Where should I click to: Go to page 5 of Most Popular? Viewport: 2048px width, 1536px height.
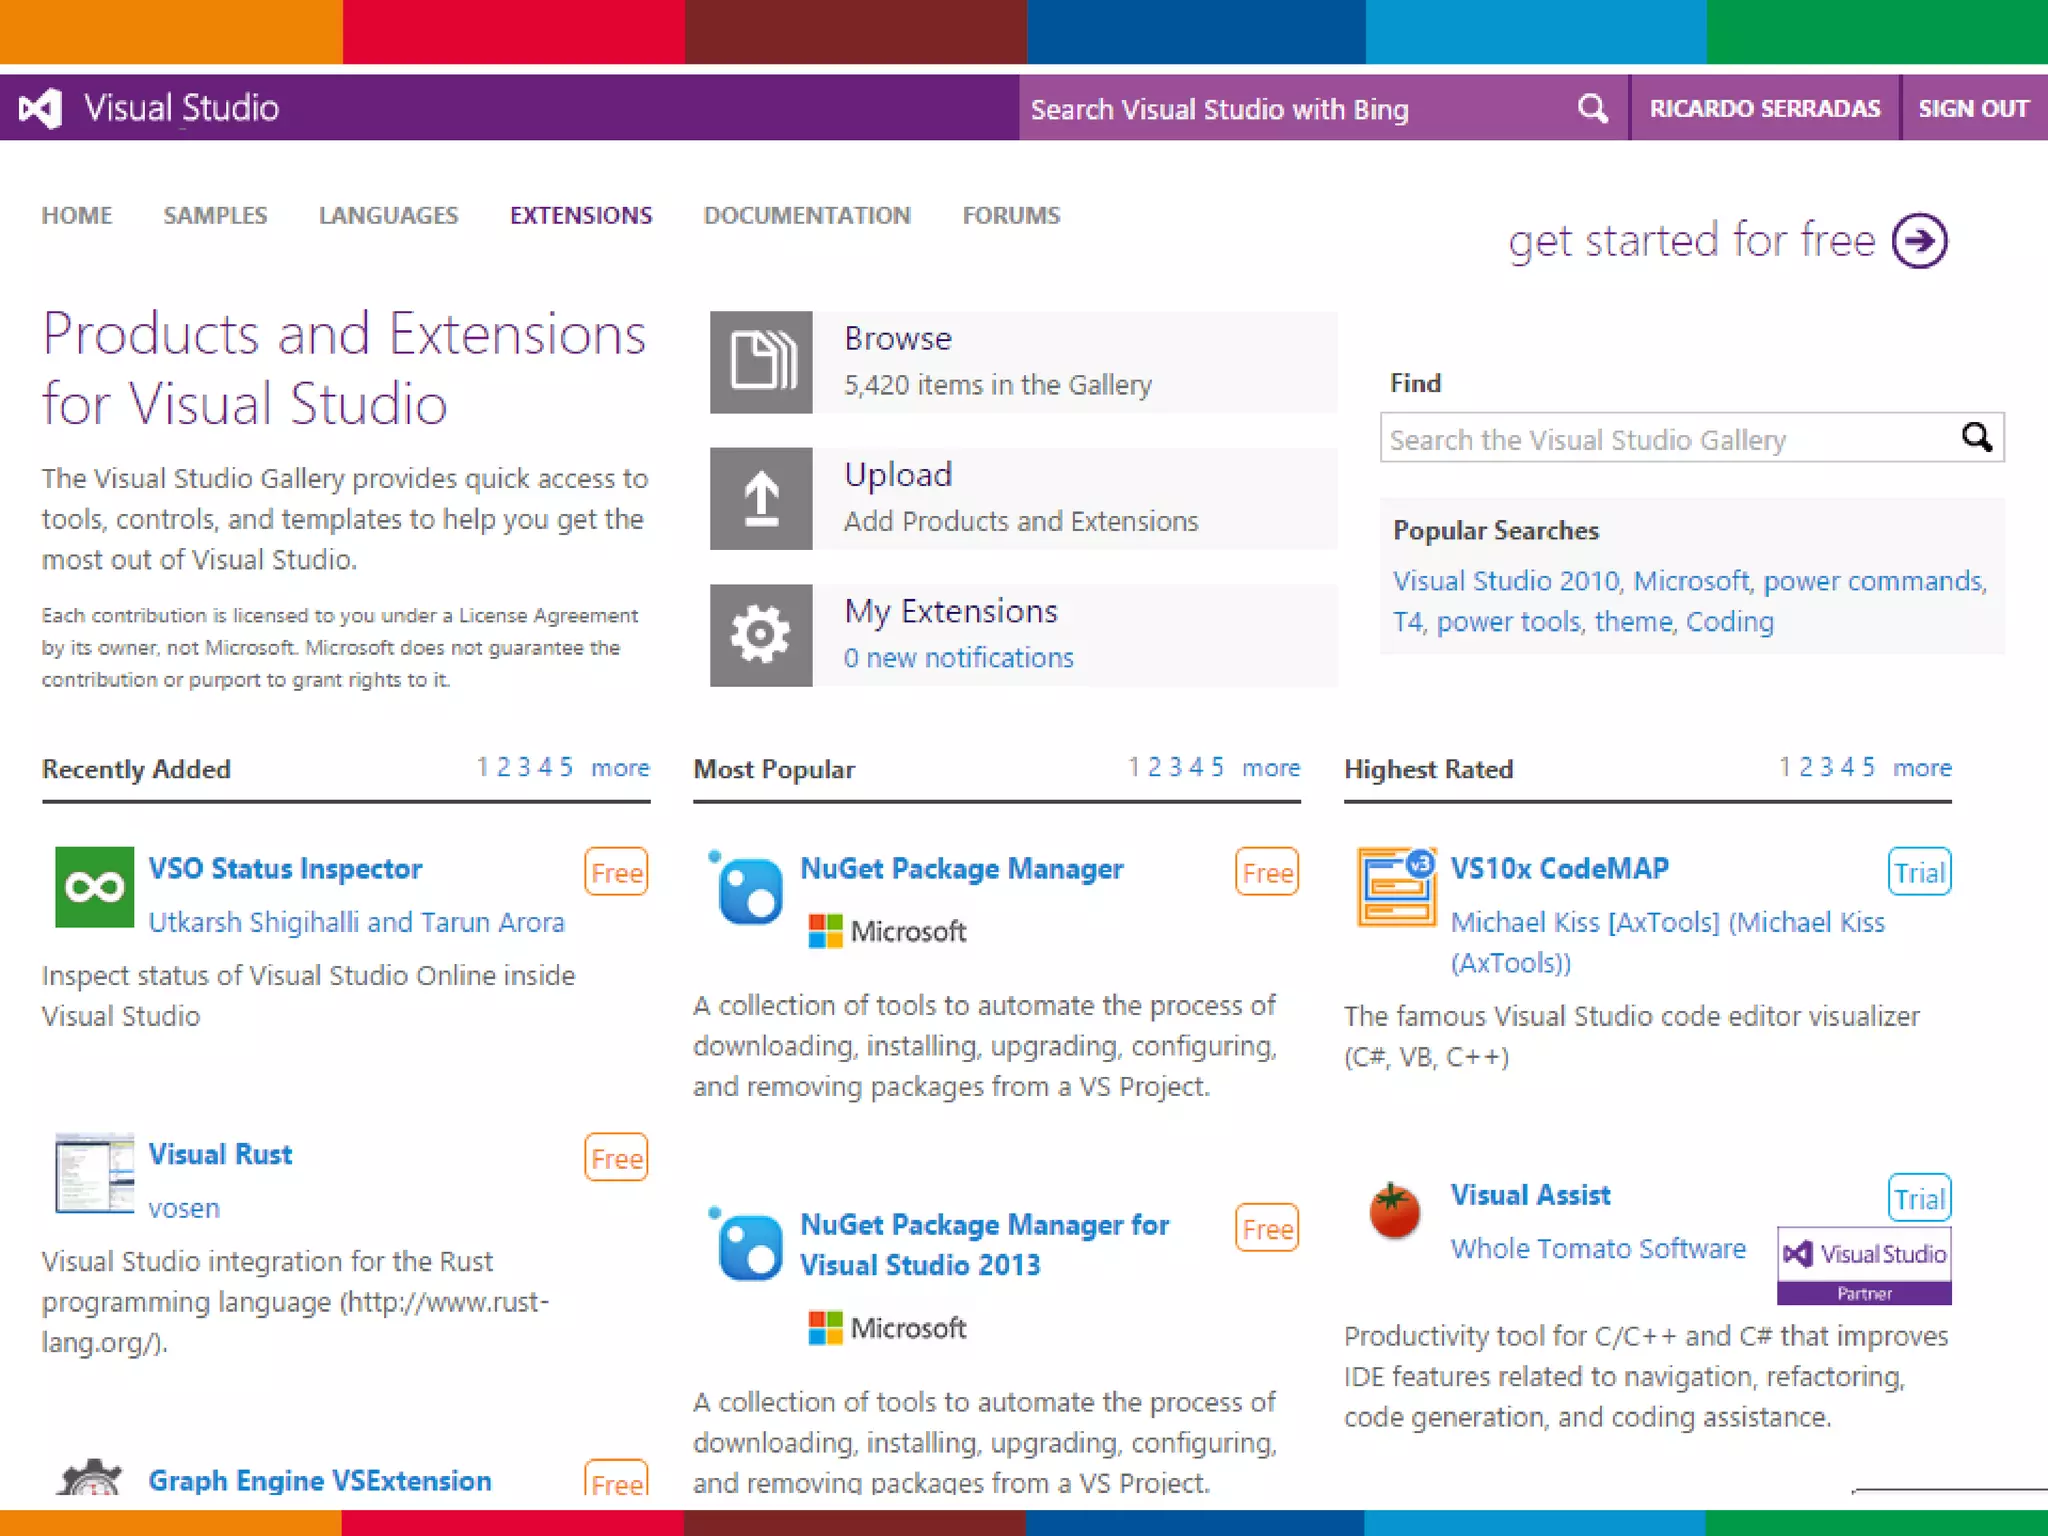(1217, 767)
